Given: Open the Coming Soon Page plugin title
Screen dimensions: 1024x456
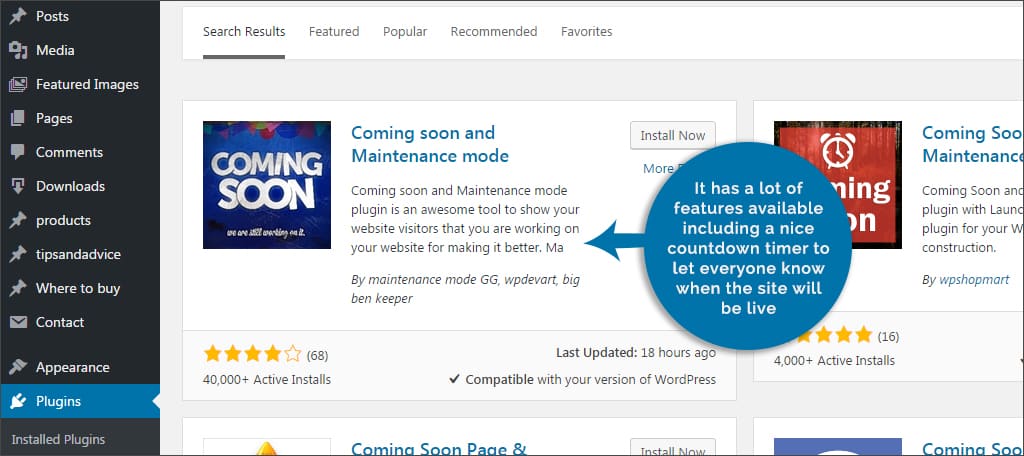Looking at the screenshot, I should pyautogui.click(x=438, y=448).
